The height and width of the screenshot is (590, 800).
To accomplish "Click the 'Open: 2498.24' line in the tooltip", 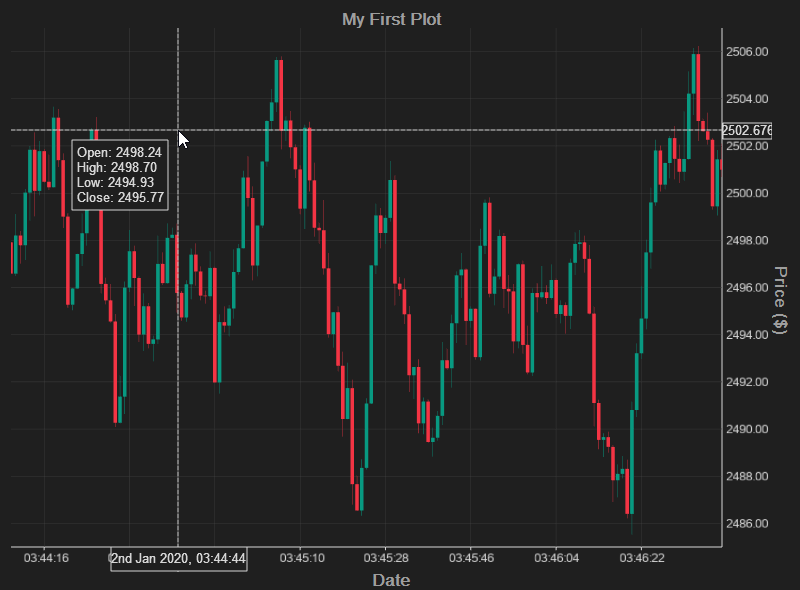I will (x=119, y=153).
